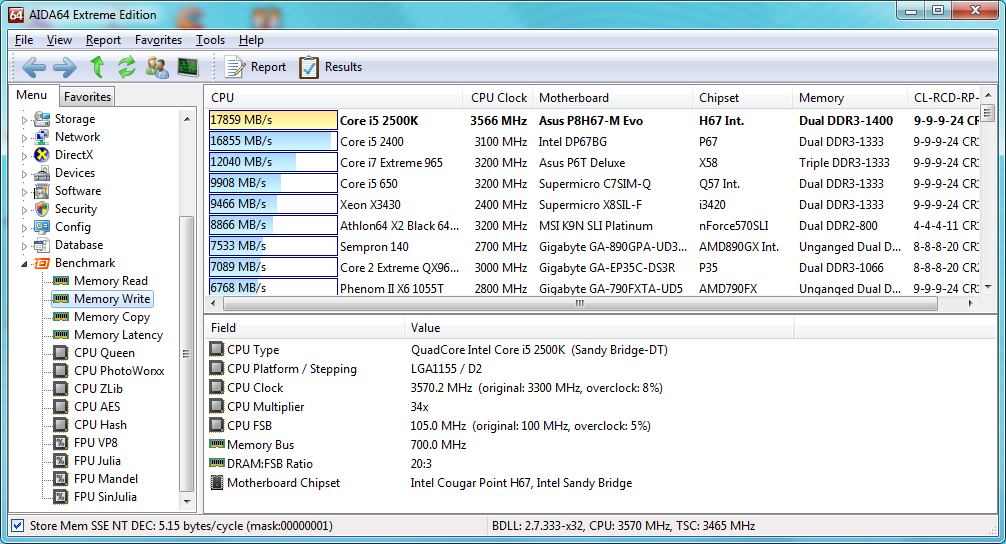The image size is (1006, 544).
Task: Sort by the Chipset column header
Action: point(742,98)
